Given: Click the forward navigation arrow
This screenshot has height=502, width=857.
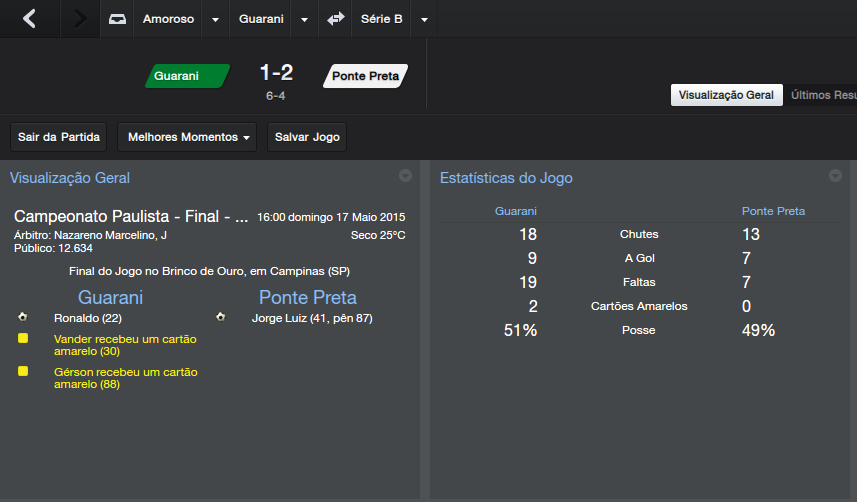Looking at the screenshot, I should [80, 19].
